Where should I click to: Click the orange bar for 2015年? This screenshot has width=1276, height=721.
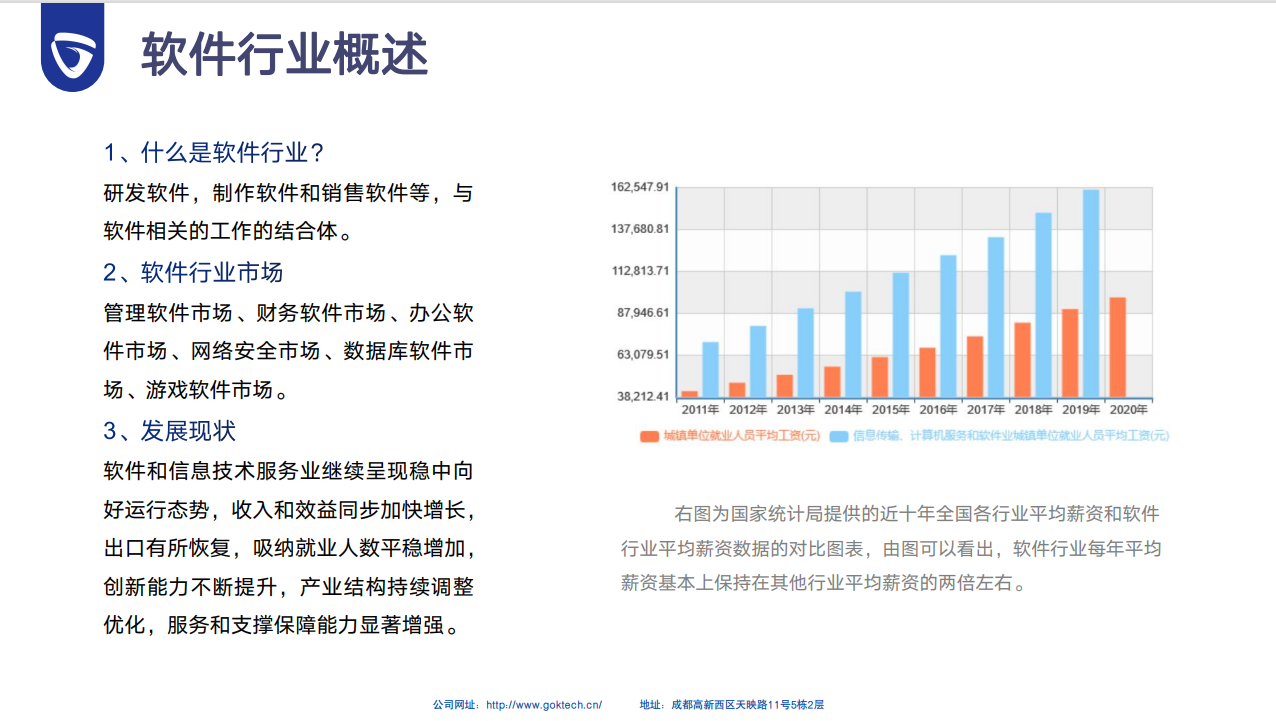tap(879, 377)
